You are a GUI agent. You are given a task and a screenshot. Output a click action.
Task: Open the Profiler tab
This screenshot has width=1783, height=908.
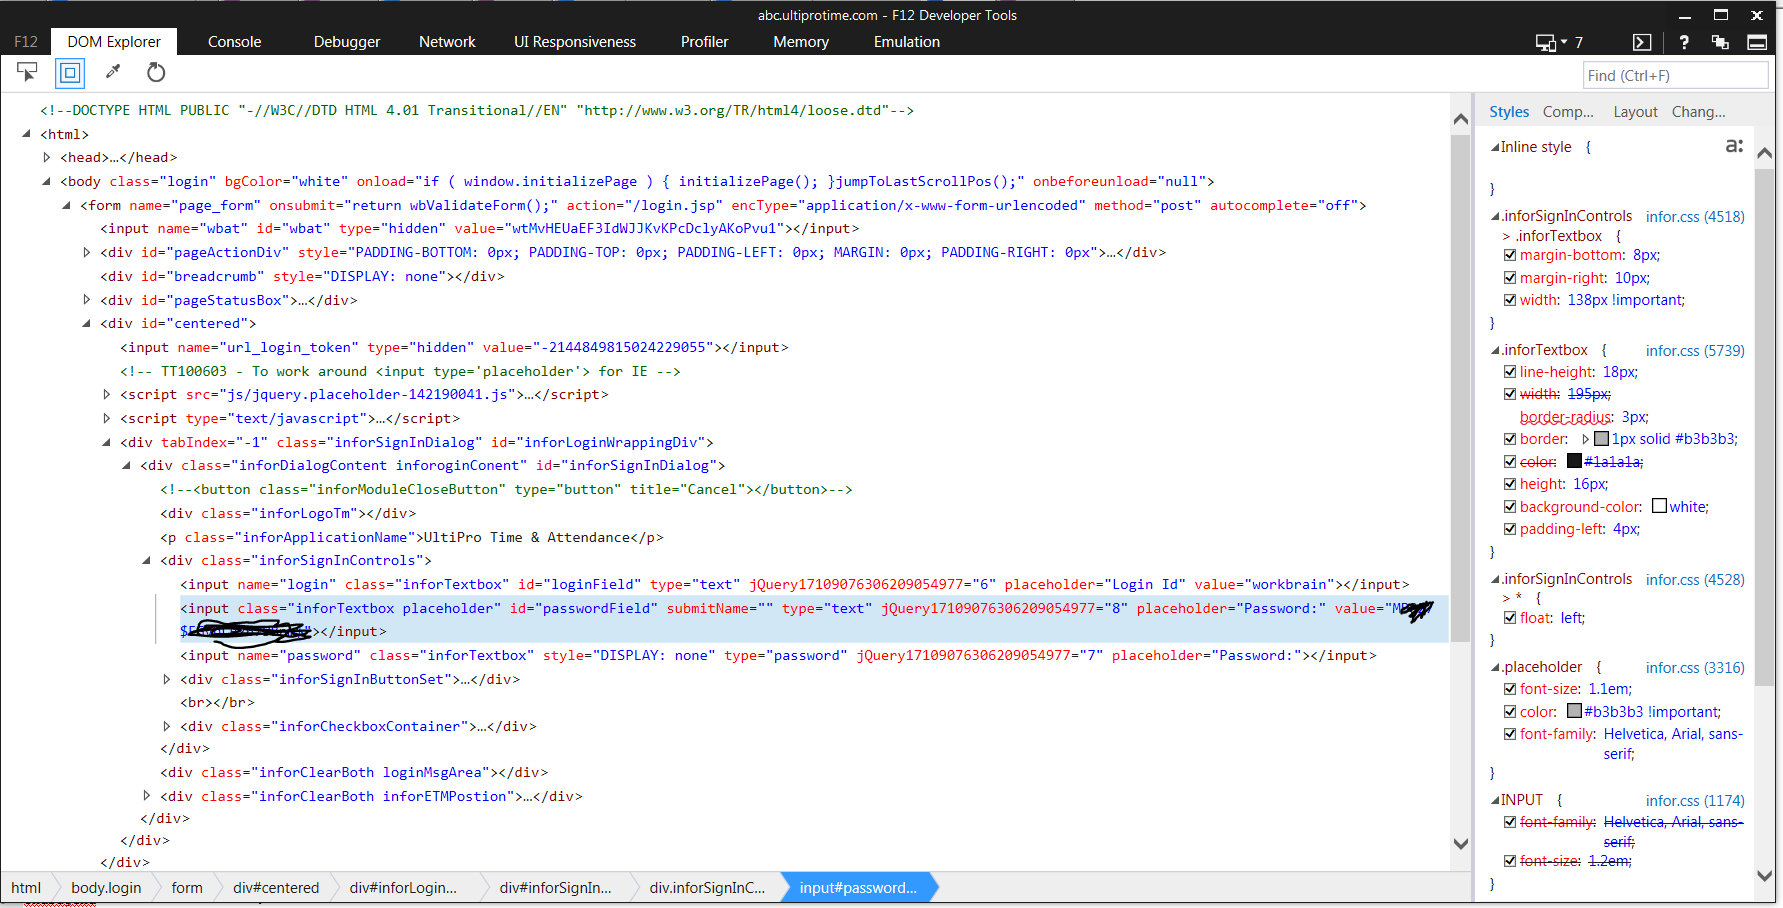point(704,42)
